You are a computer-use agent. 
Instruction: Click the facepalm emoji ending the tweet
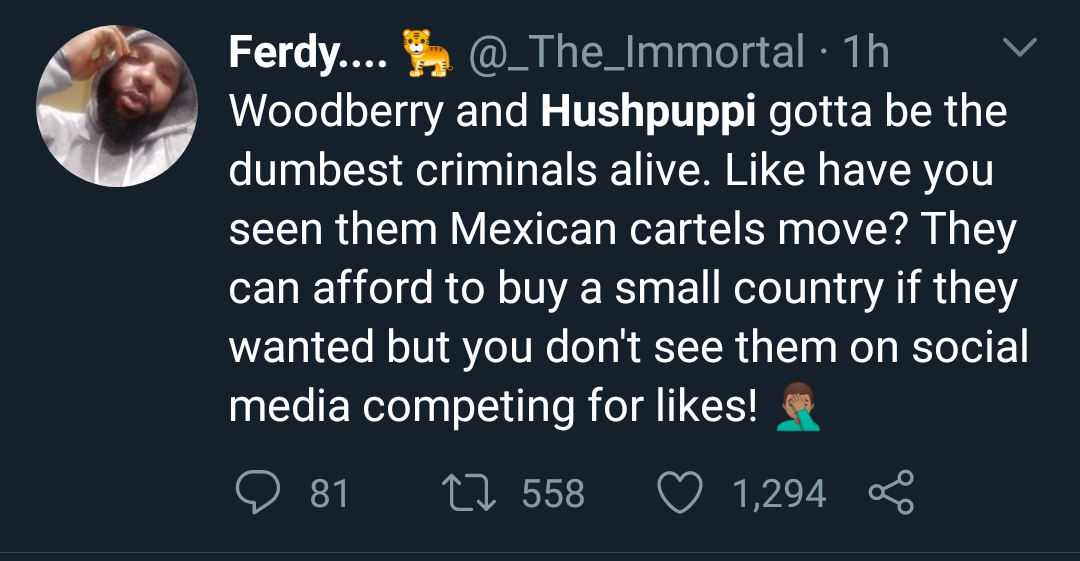coord(799,408)
